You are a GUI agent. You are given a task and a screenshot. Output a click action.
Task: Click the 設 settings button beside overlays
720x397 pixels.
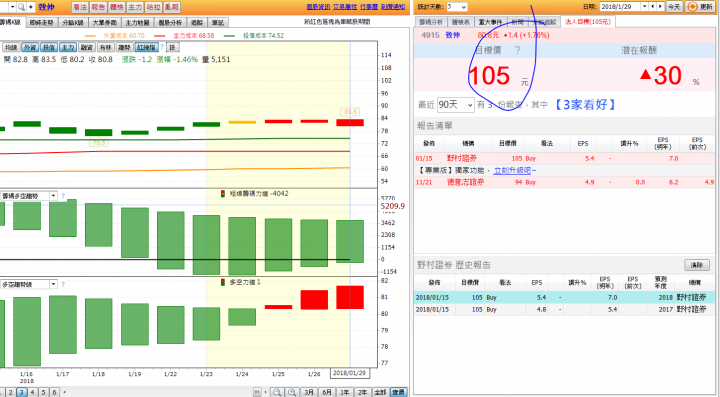pyautogui.click(x=173, y=47)
